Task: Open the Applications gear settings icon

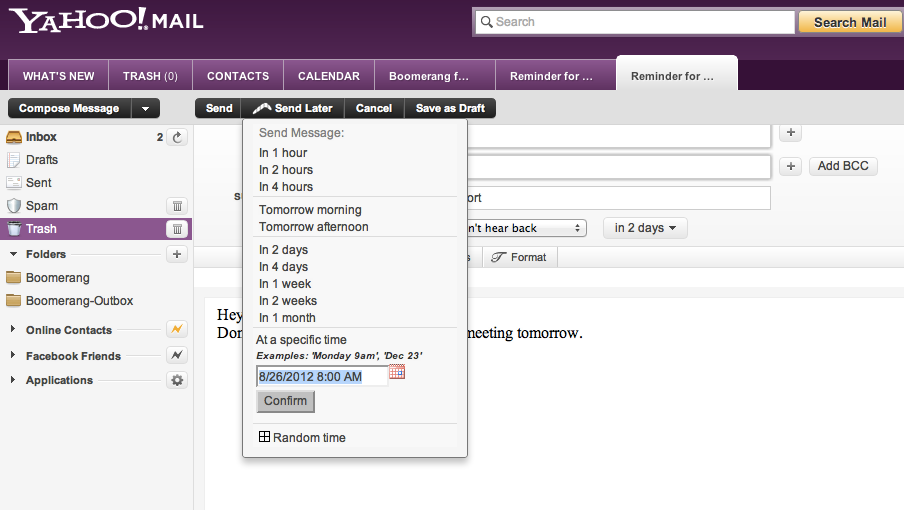Action: pyautogui.click(x=177, y=380)
